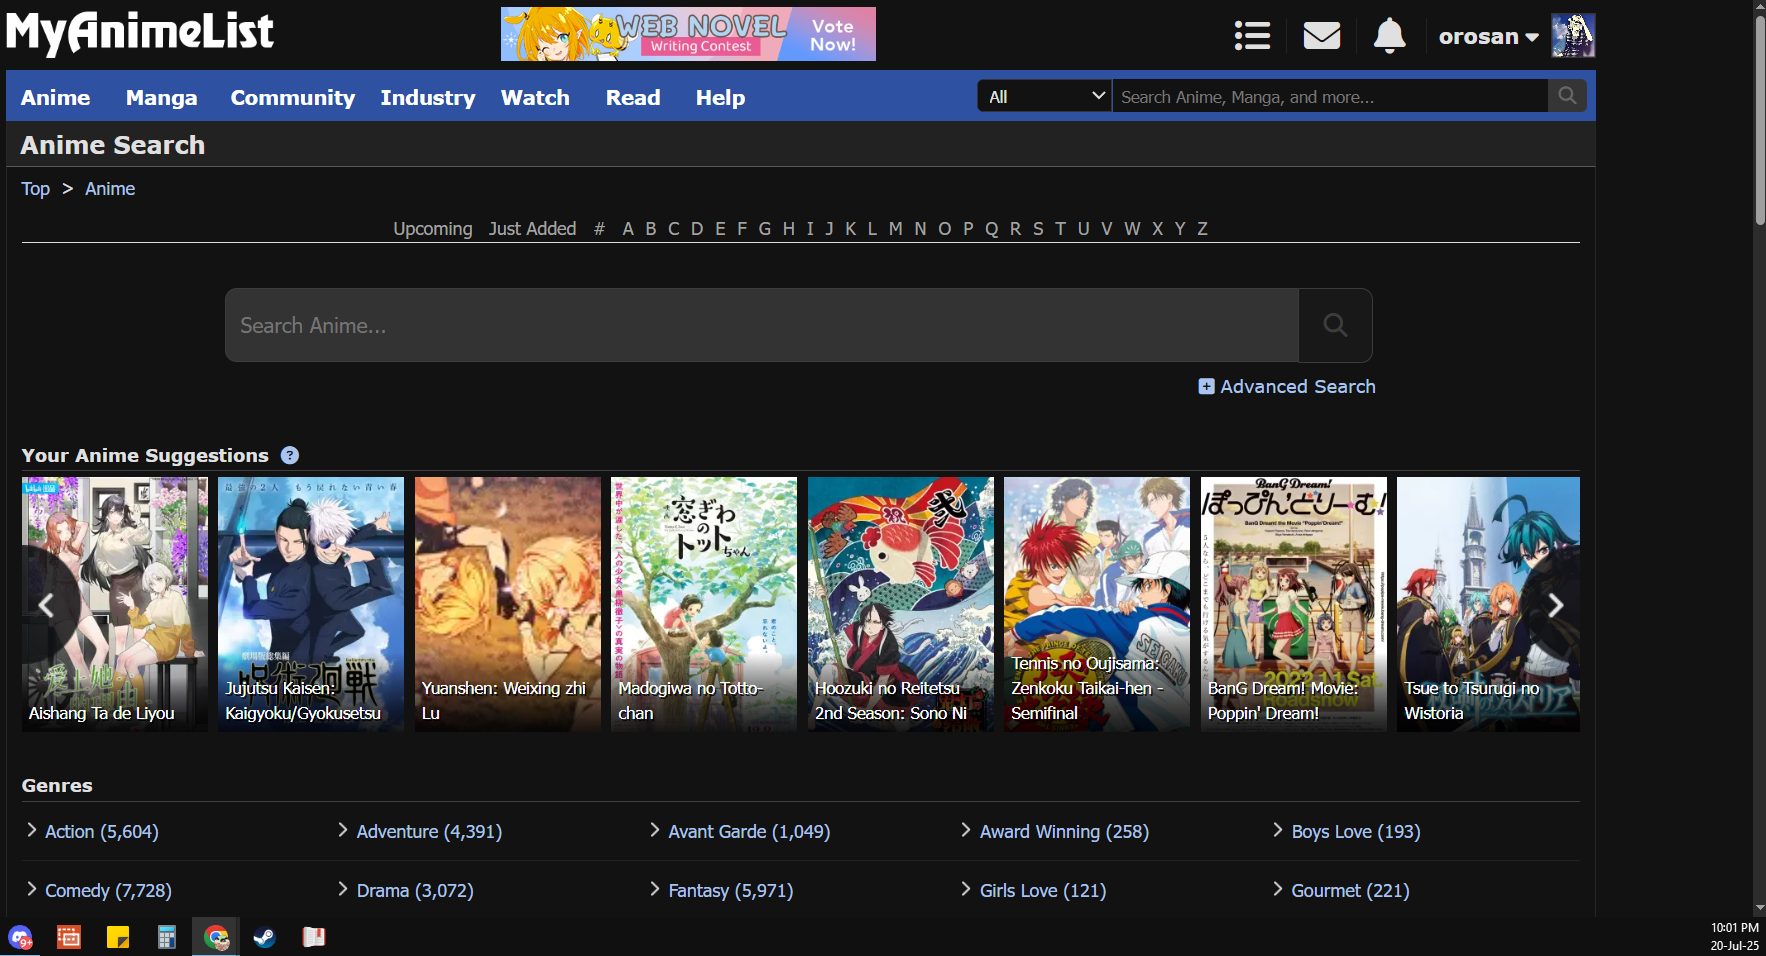The width and height of the screenshot is (1766, 956).
Task: Open Yuanshen: Weixing zhi Lu thumbnail
Action: click(x=508, y=604)
